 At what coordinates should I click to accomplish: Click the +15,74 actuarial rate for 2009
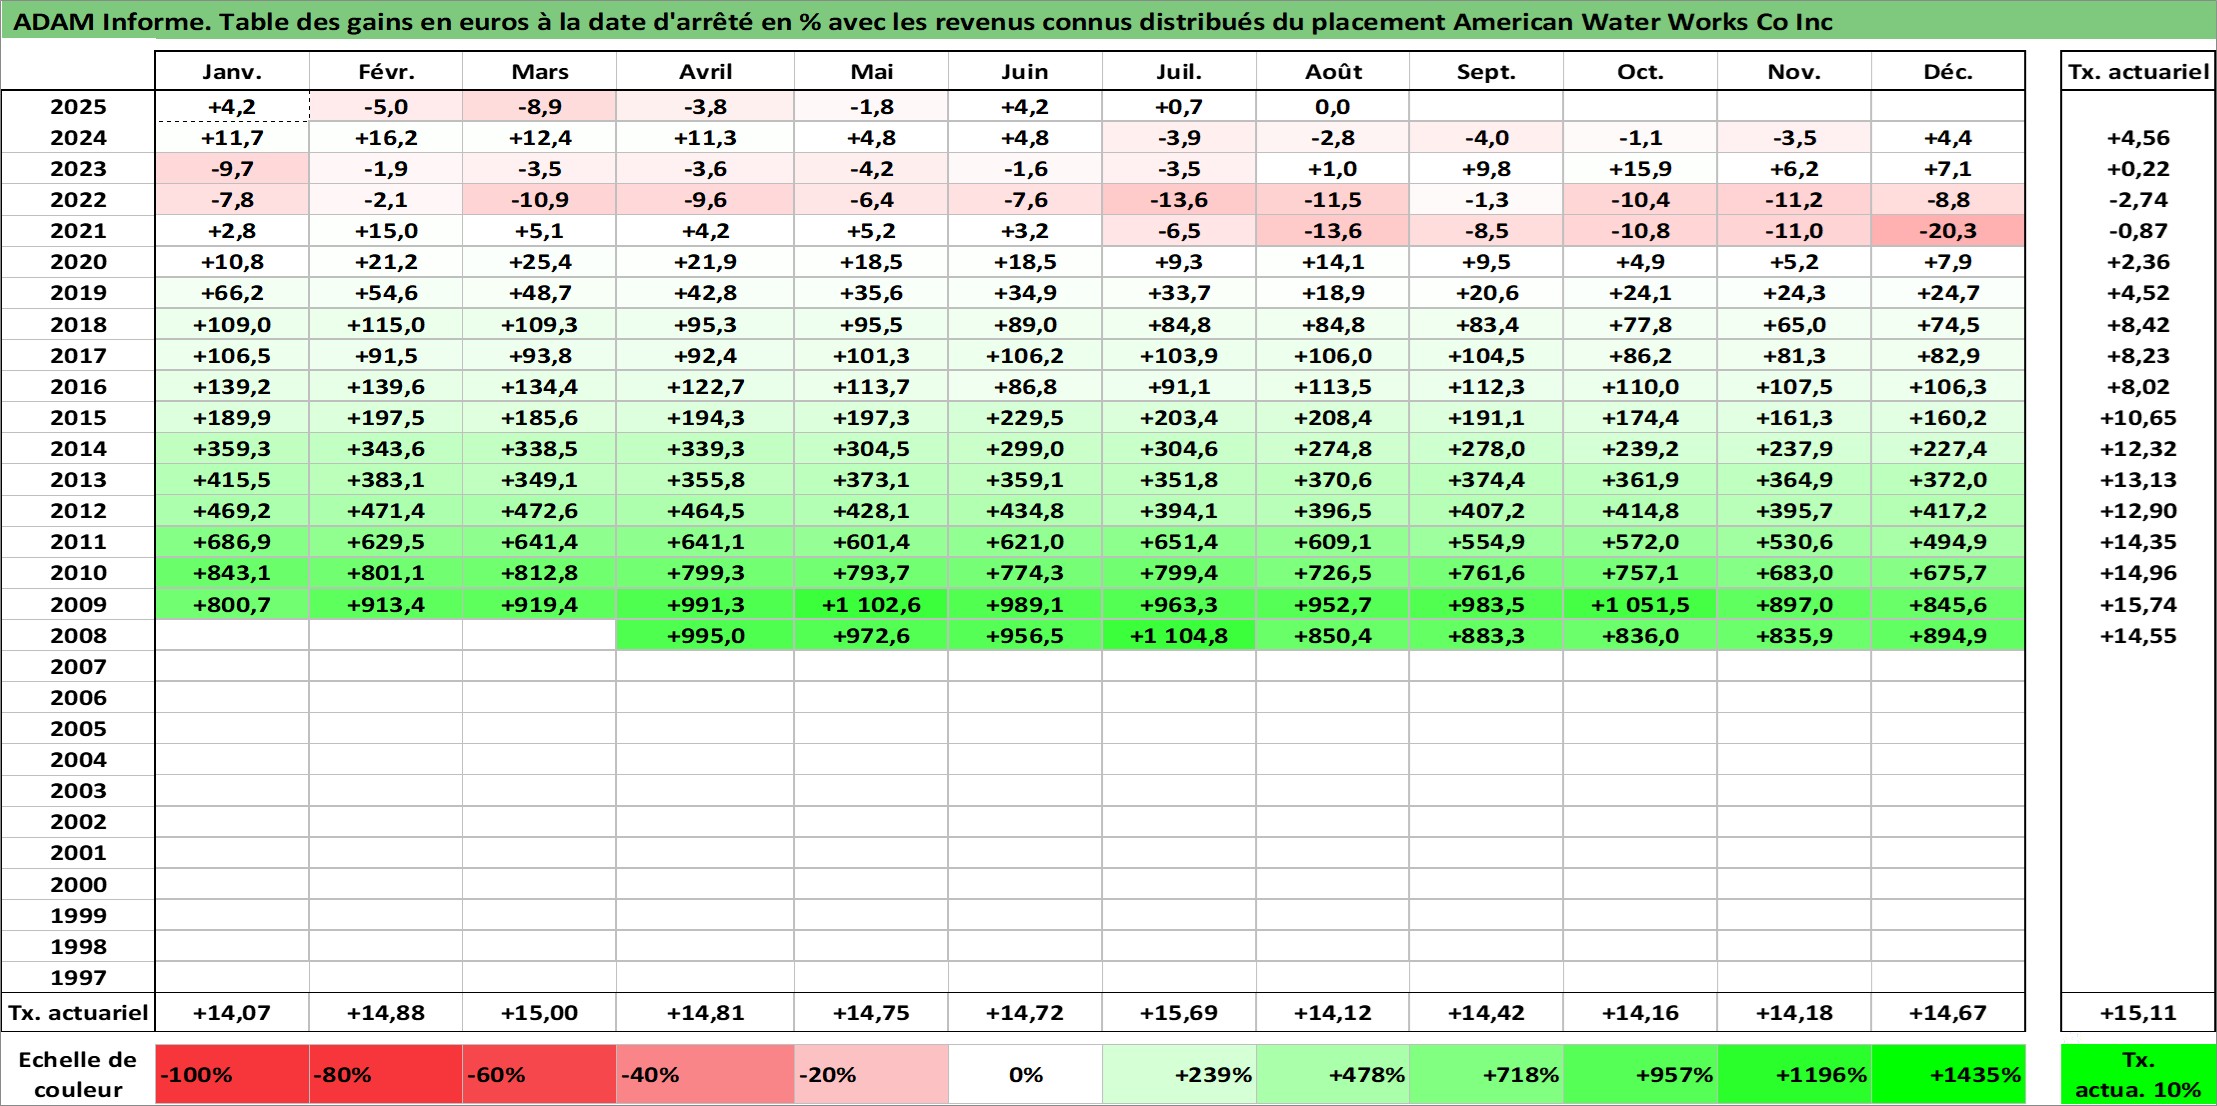2138,605
